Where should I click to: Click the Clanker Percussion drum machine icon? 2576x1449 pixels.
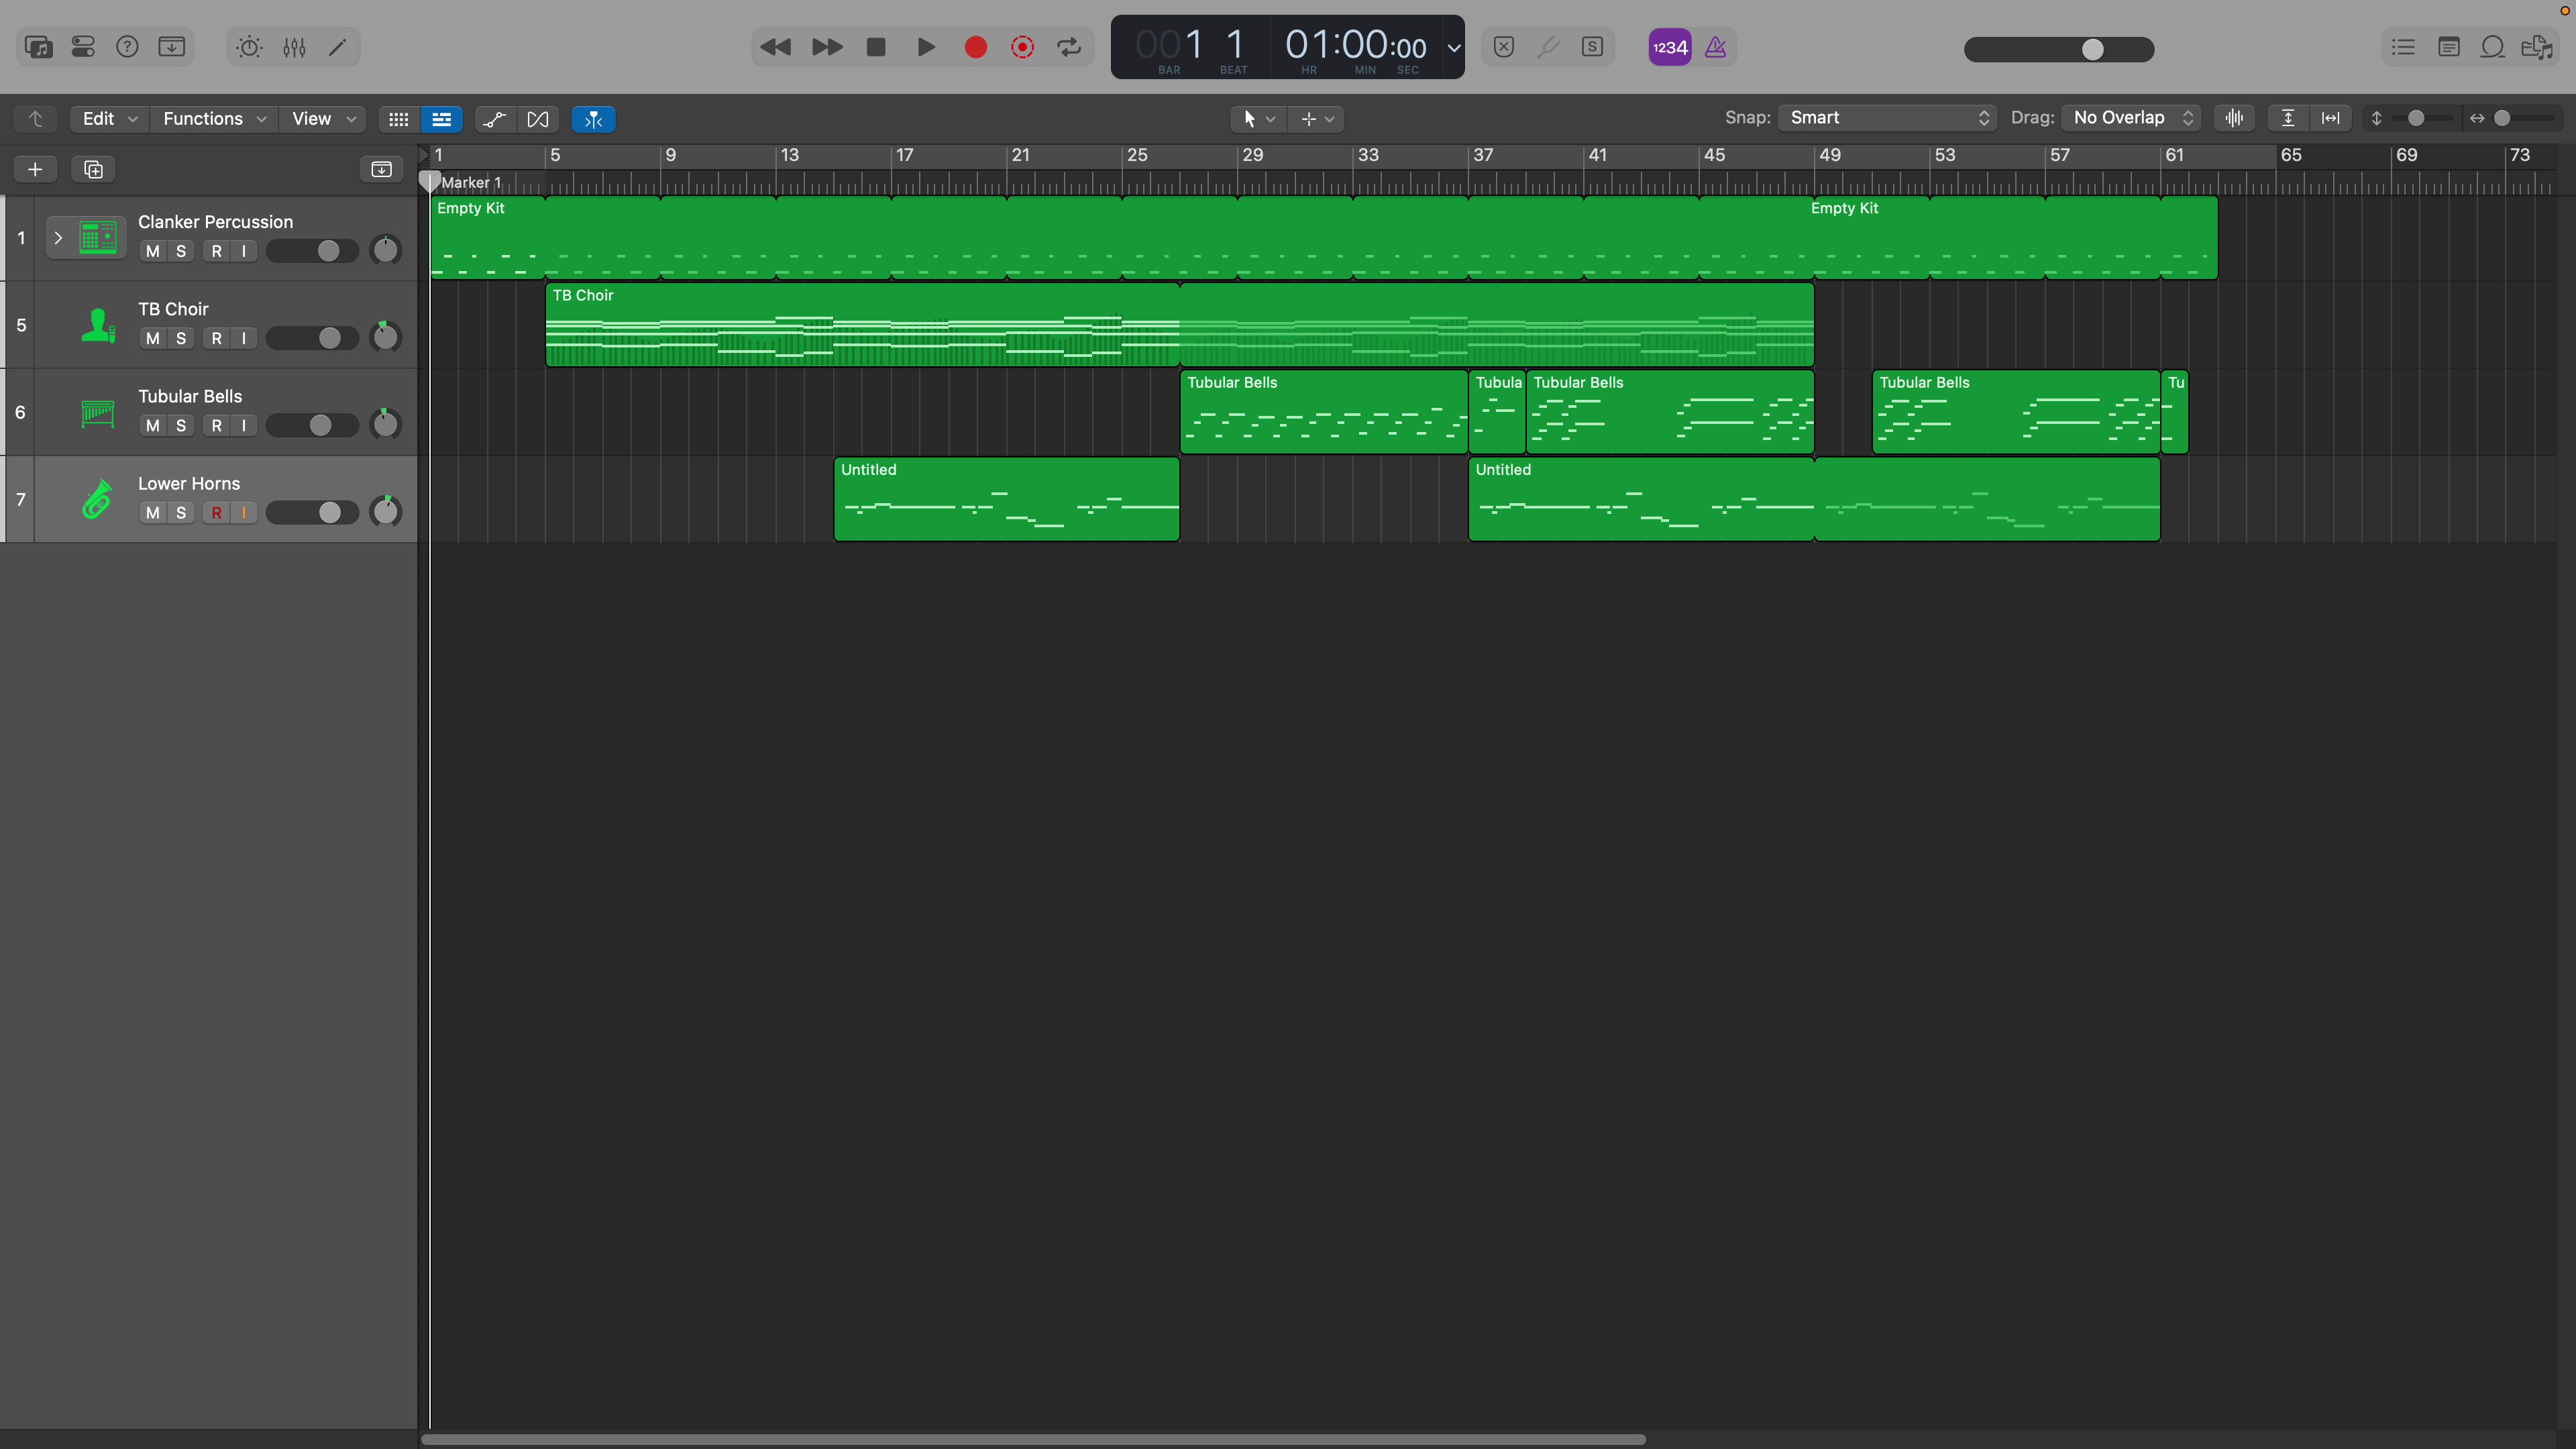click(97, 238)
